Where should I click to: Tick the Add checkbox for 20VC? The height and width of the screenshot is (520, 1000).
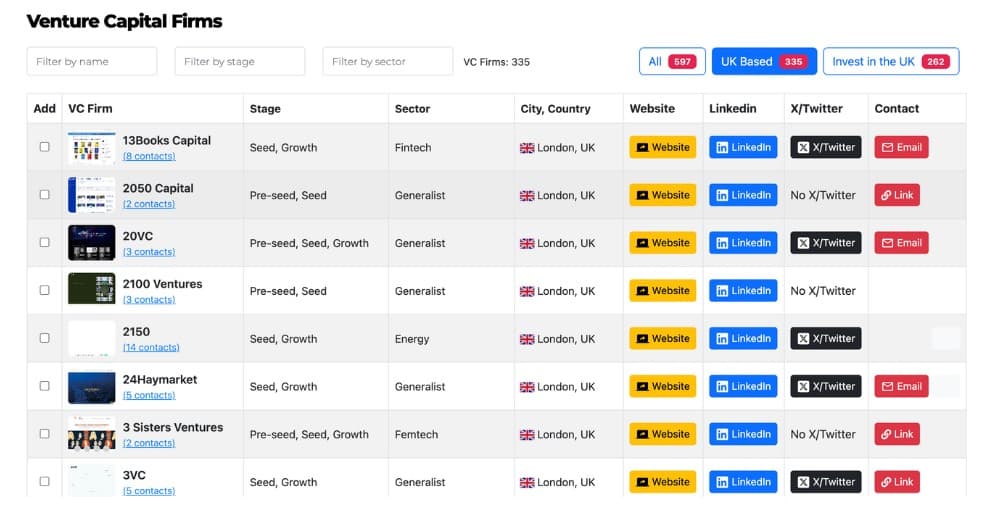(44, 243)
